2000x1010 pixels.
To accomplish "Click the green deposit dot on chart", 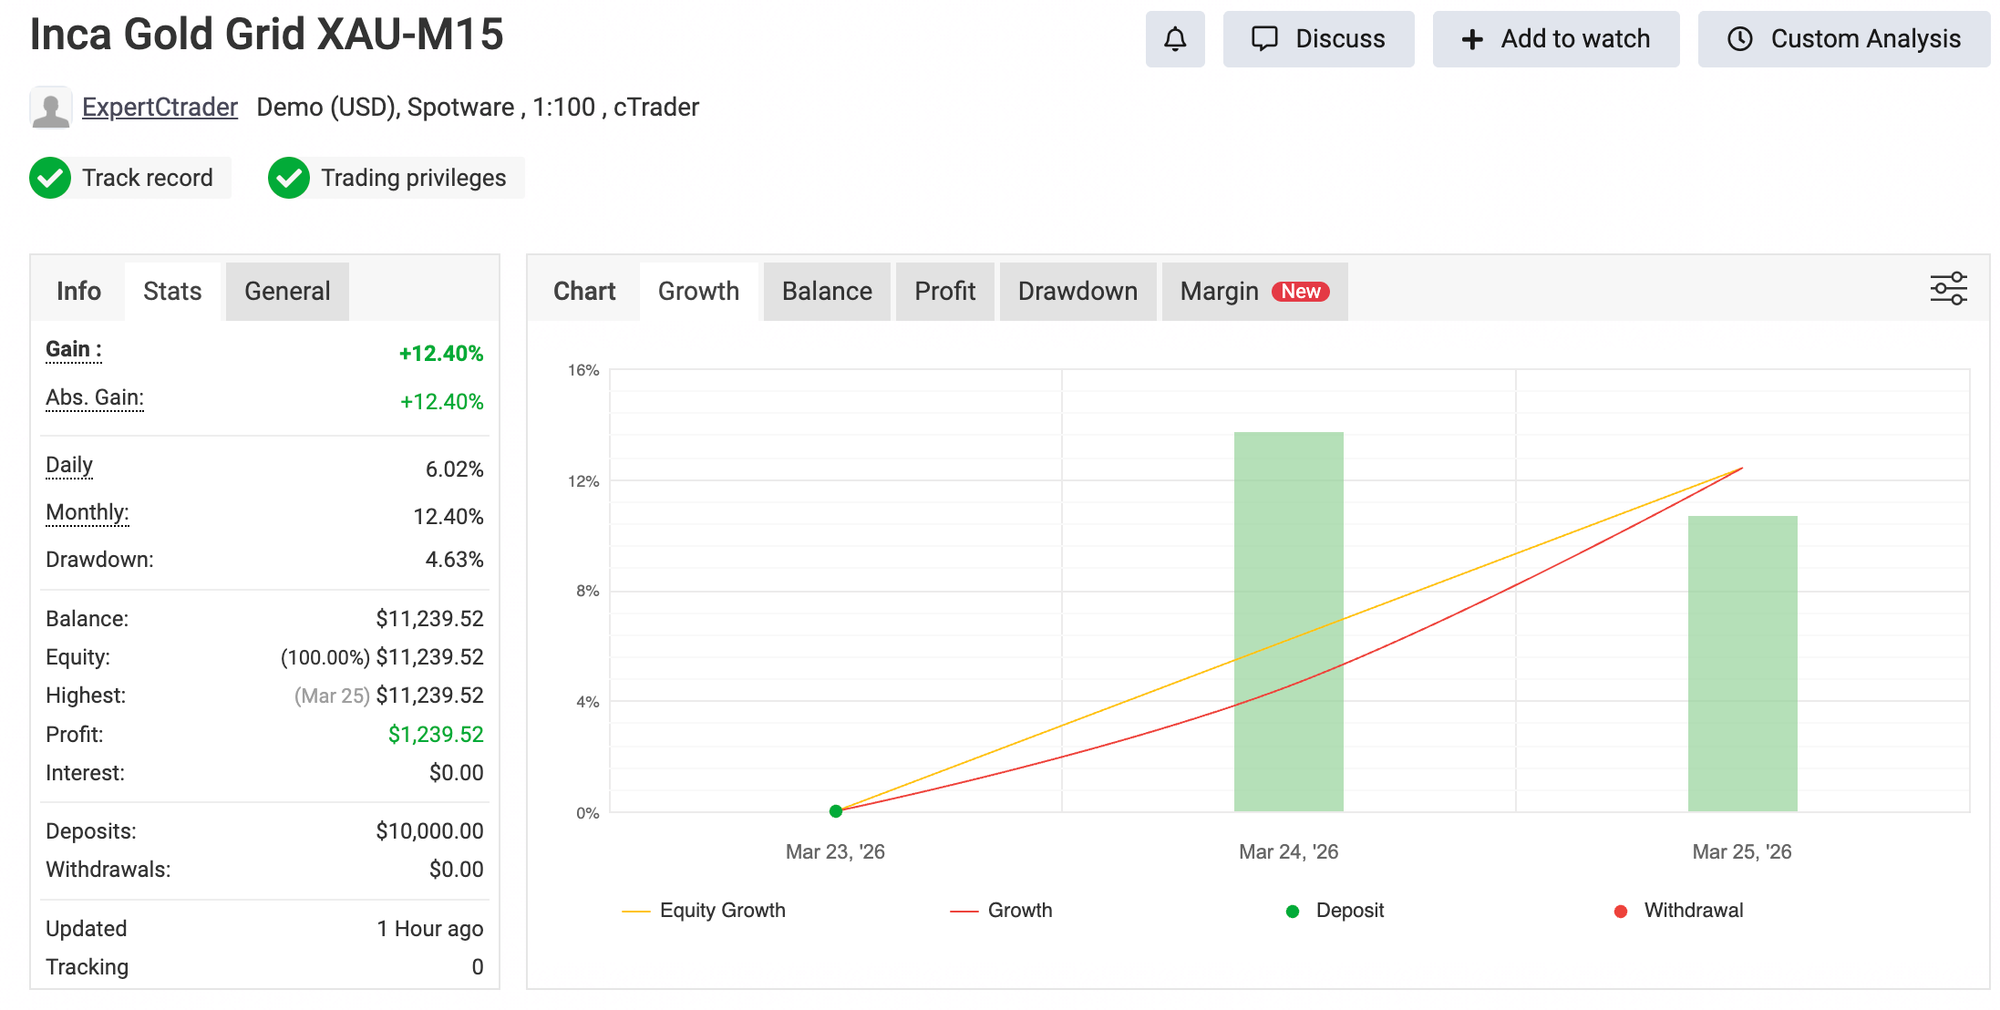I will pyautogui.click(x=836, y=811).
